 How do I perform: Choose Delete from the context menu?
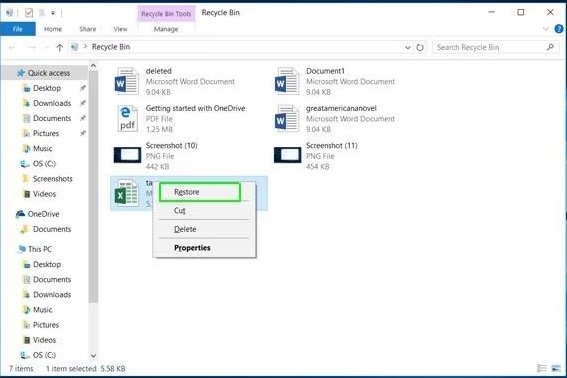pos(185,229)
